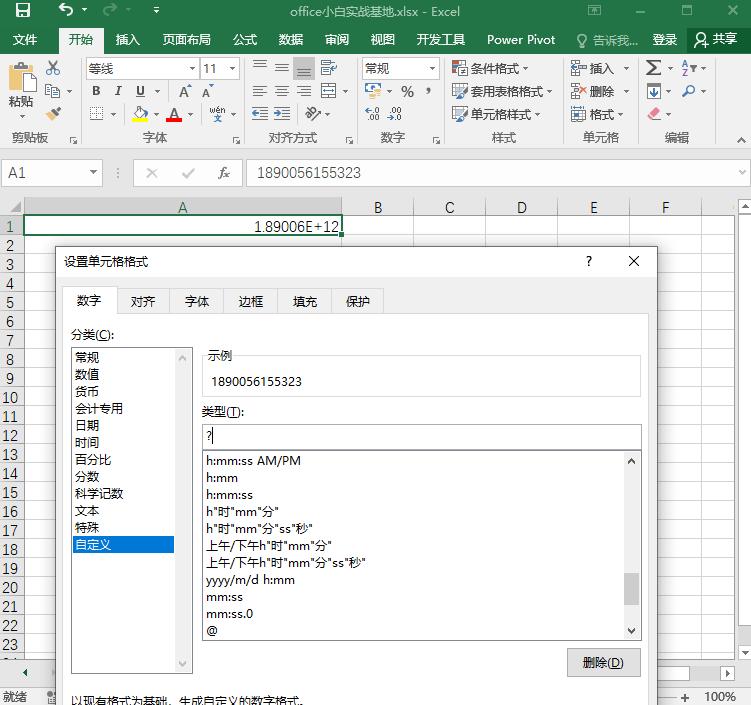
Task: Click the 类型 format input field
Action: 421,436
